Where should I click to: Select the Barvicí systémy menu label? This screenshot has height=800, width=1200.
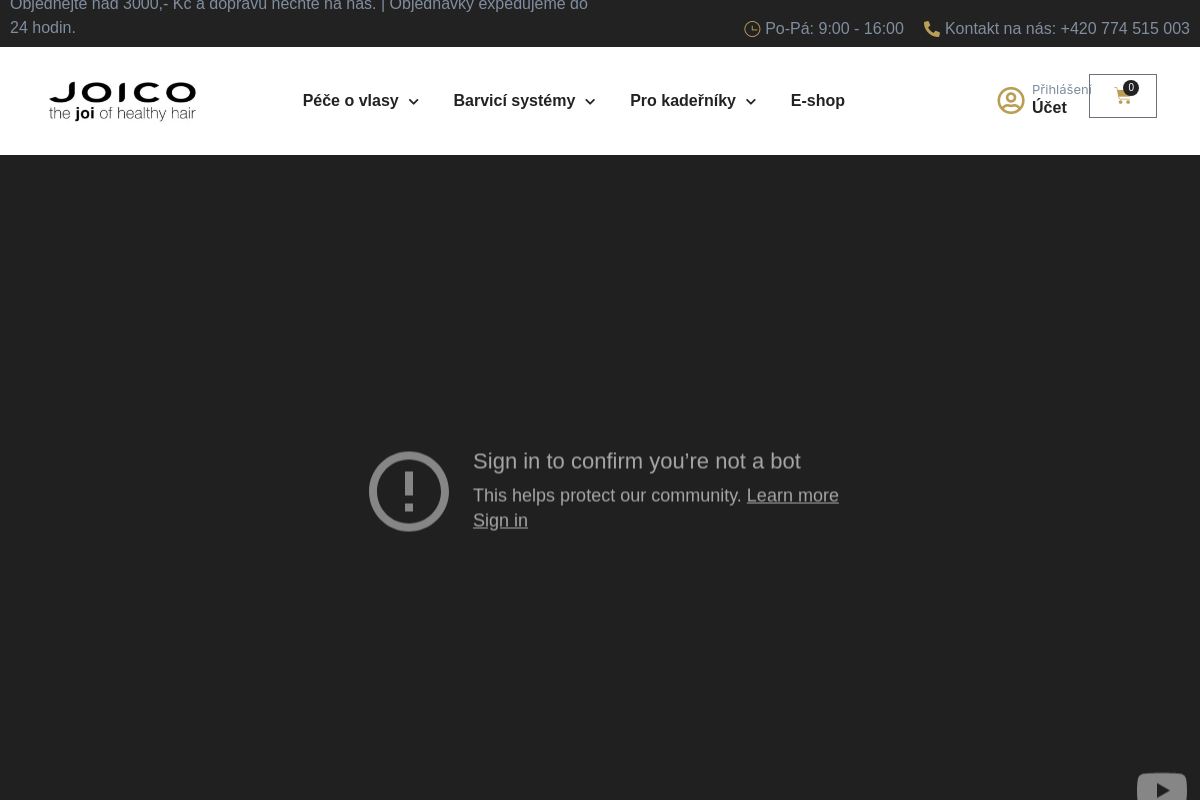coord(514,100)
